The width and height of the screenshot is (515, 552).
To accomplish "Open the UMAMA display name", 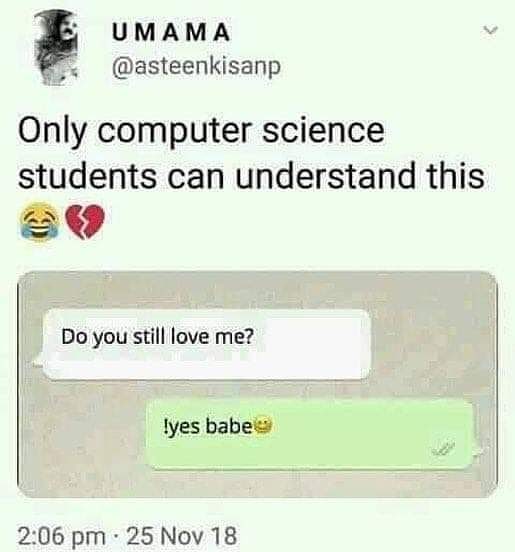I will 171,32.
